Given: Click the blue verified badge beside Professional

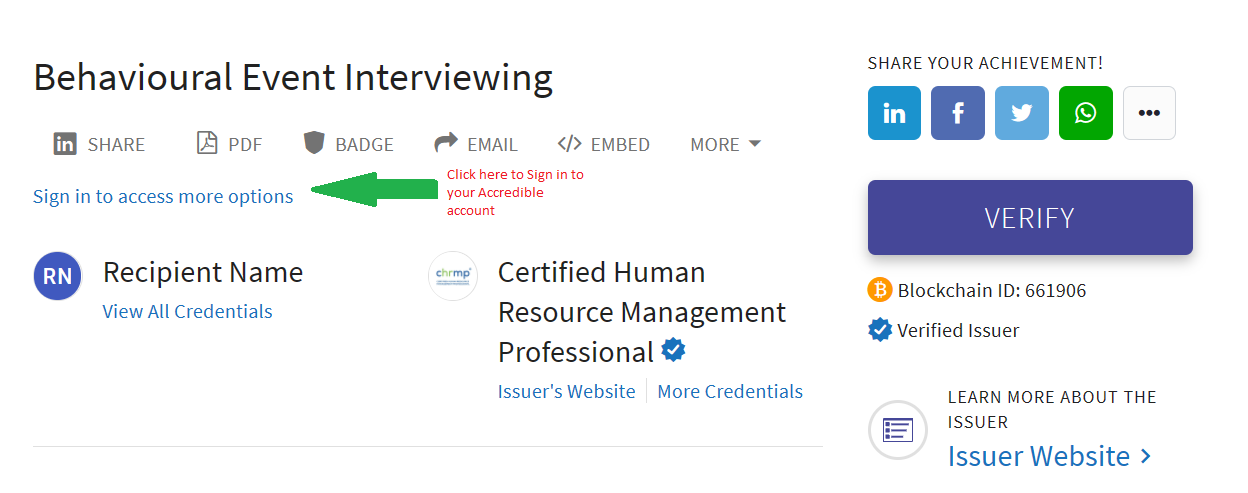Looking at the screenshot, I should pos(674,351).
